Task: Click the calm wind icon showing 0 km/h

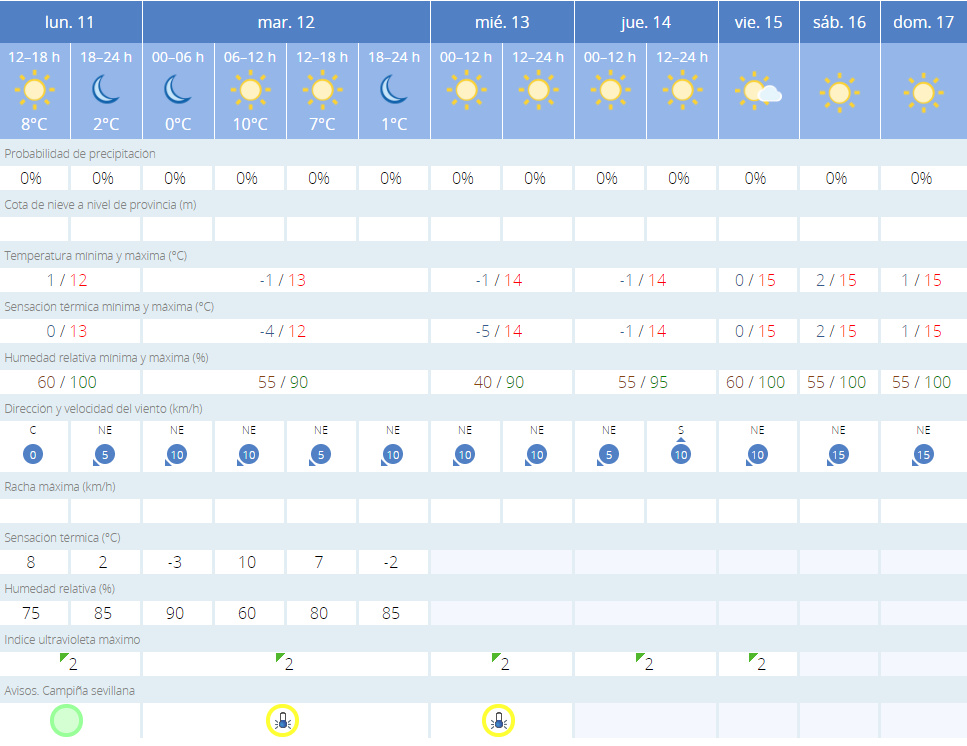Action: [x=33, y=455]
